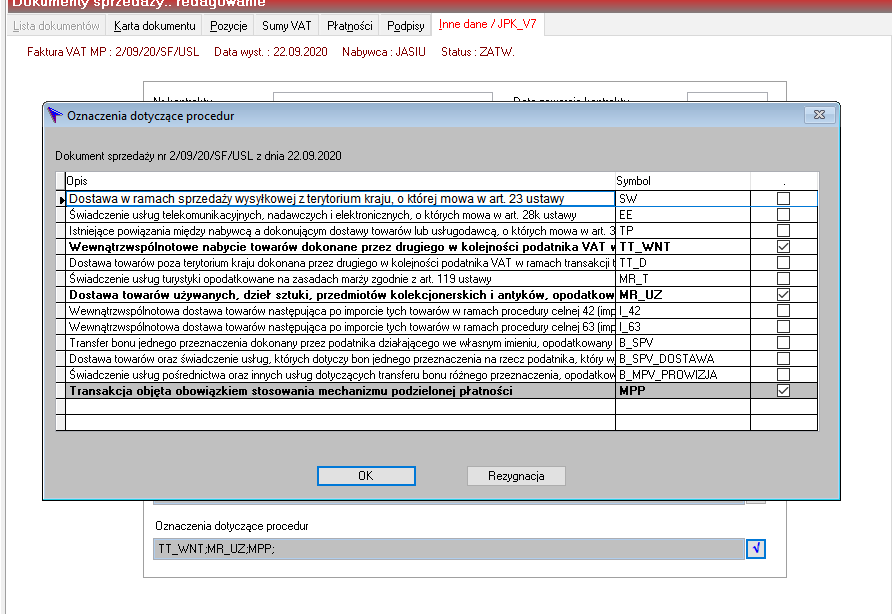
Task: Uncheck the MPP split payment checkbox
Action: [783, 390]
